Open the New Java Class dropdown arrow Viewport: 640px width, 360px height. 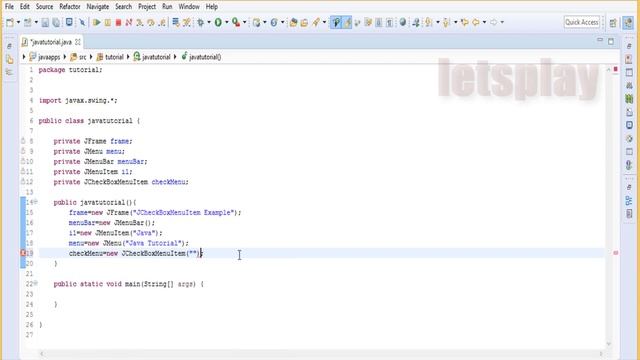pos(282,22)
